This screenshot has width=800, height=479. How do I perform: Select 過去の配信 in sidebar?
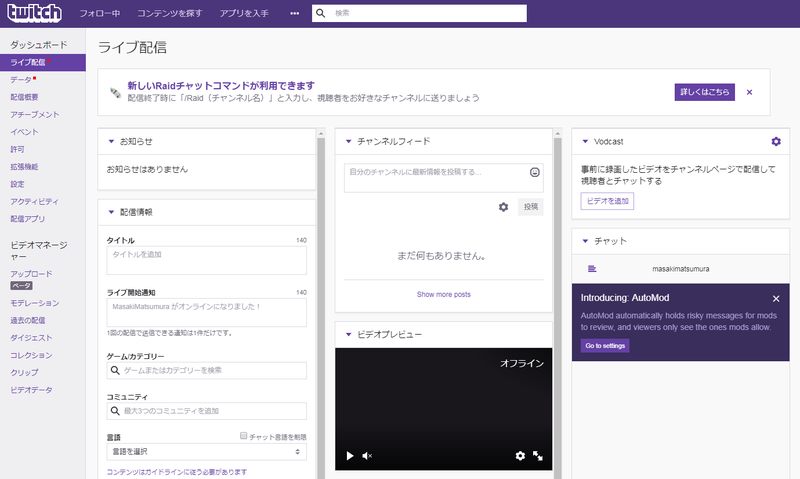tap(28, 320)
